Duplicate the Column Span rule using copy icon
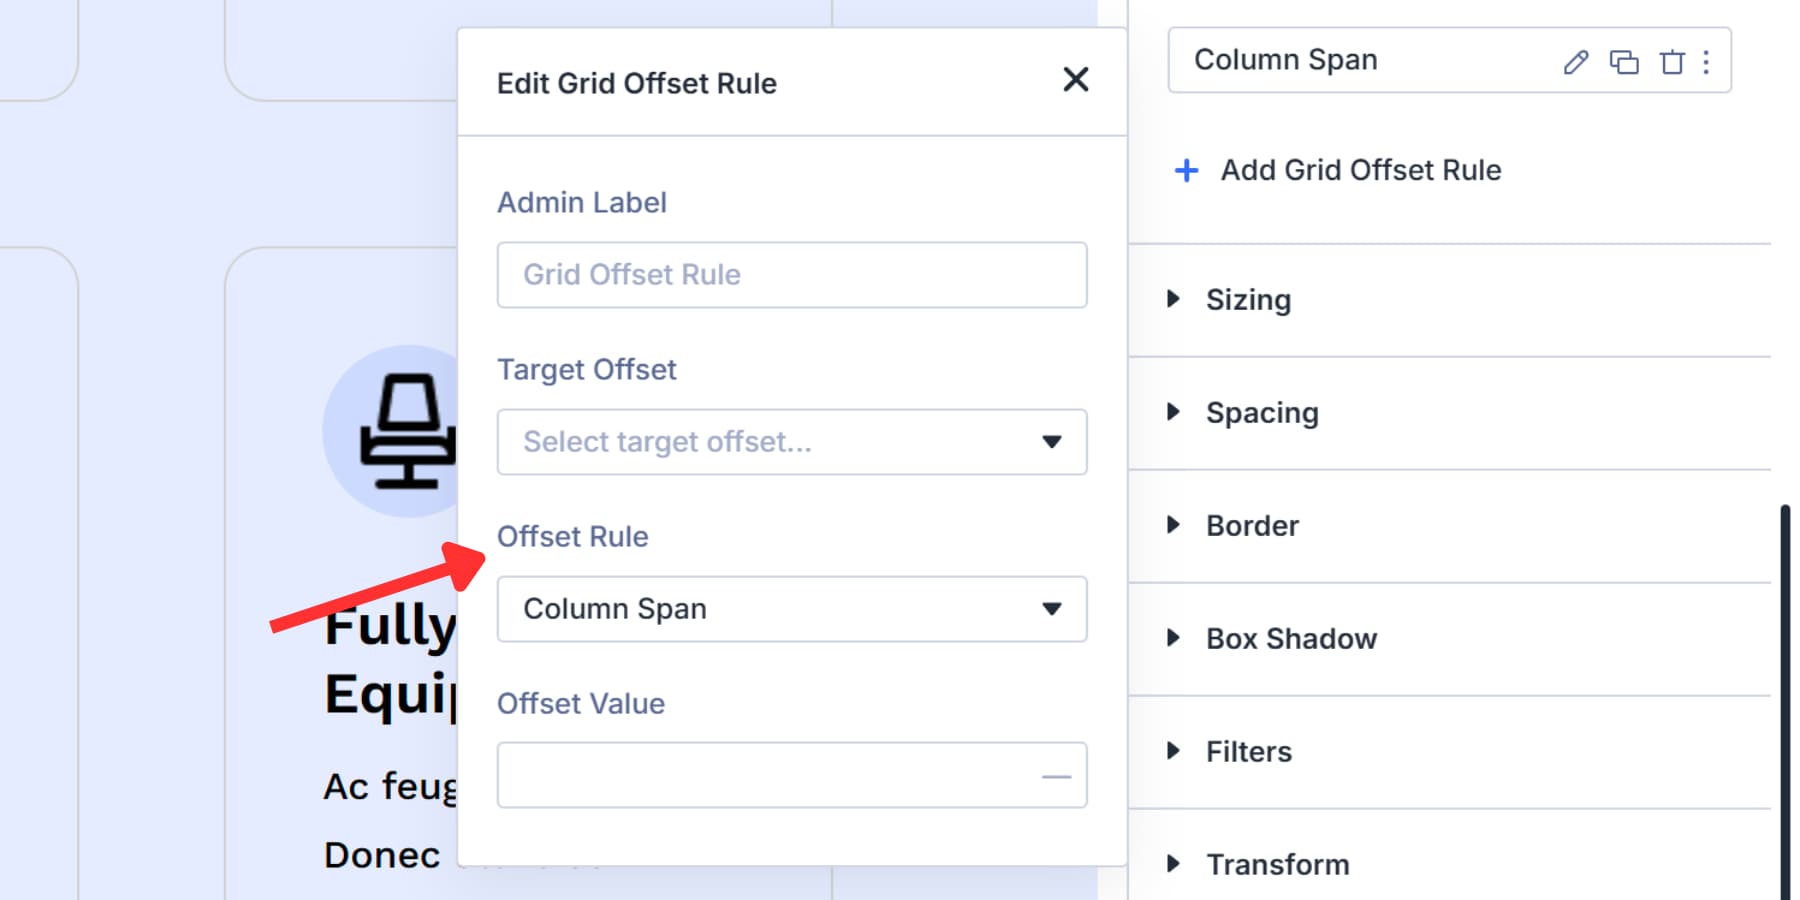Screen dimensions: 1800x900 [1625, 62]
